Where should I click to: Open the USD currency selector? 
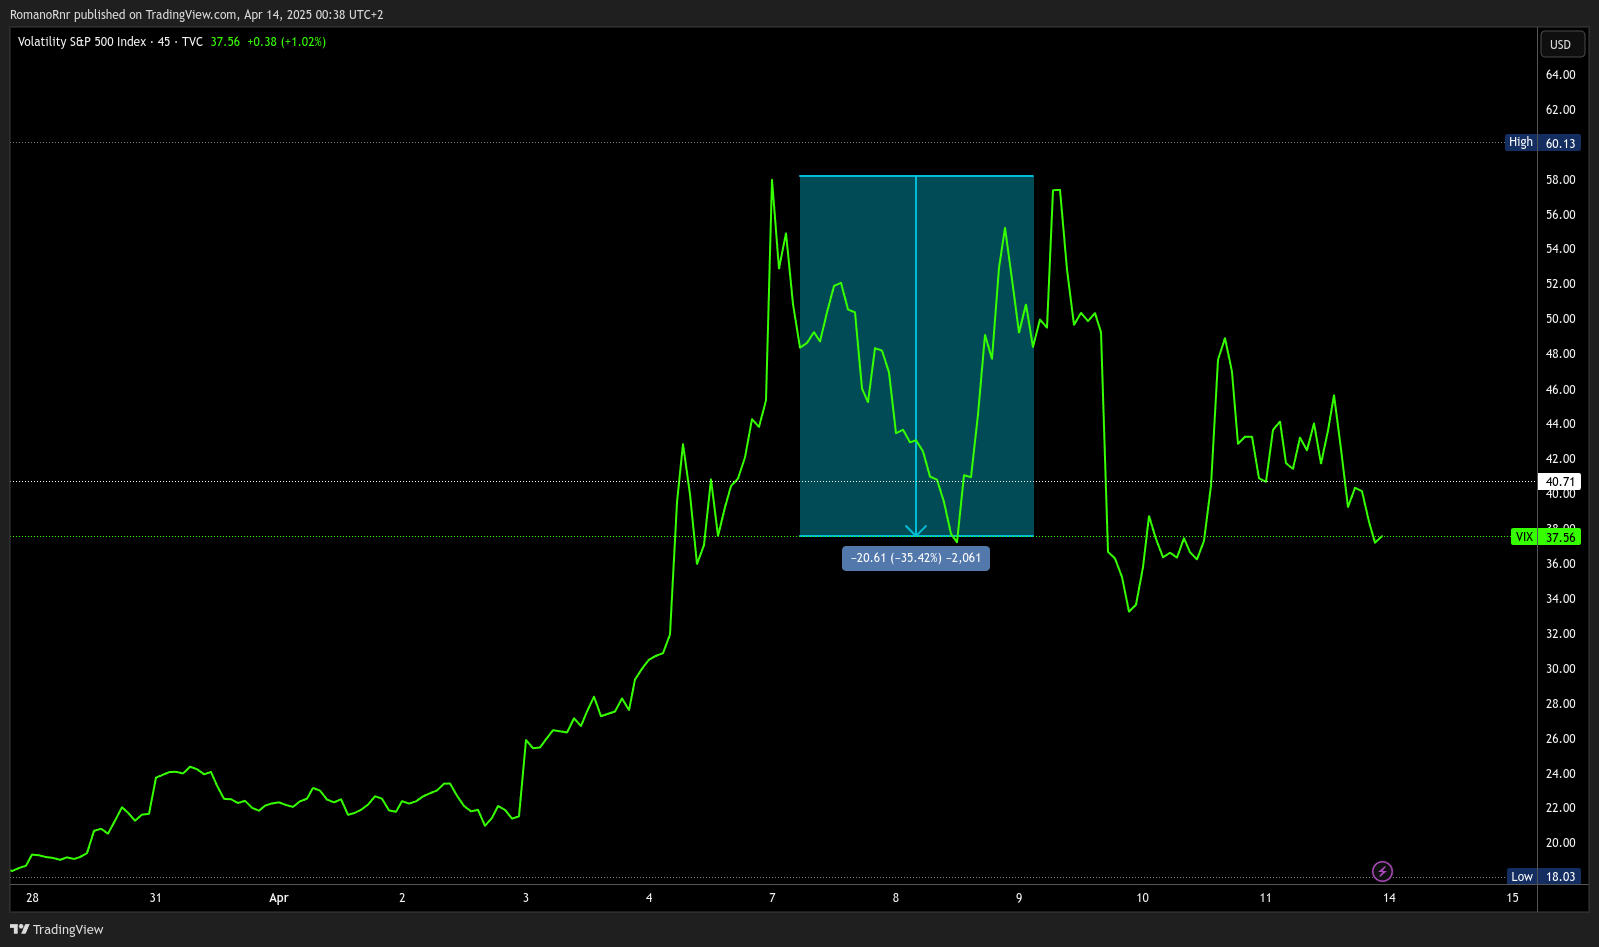[1560, 45]
